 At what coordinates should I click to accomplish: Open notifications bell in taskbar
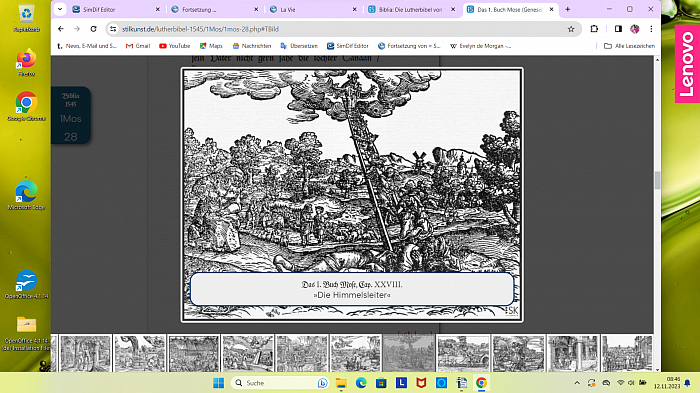(x=688, y=383)
